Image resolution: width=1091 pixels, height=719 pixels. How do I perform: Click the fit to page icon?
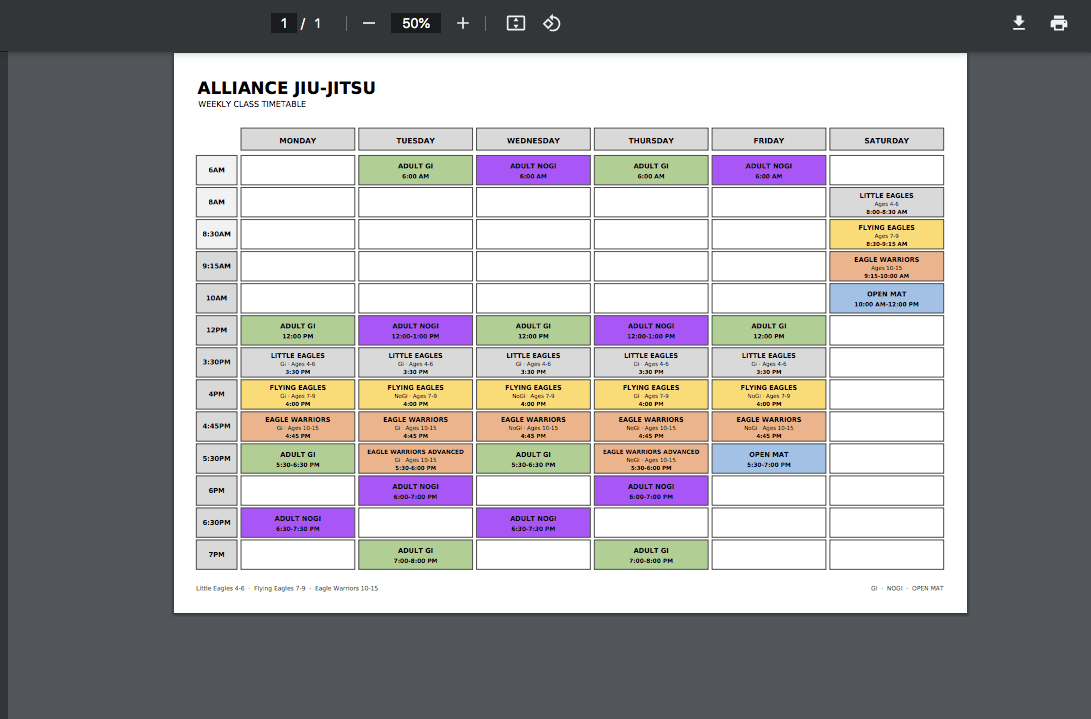pyautogui.click(x=516, y=24)
